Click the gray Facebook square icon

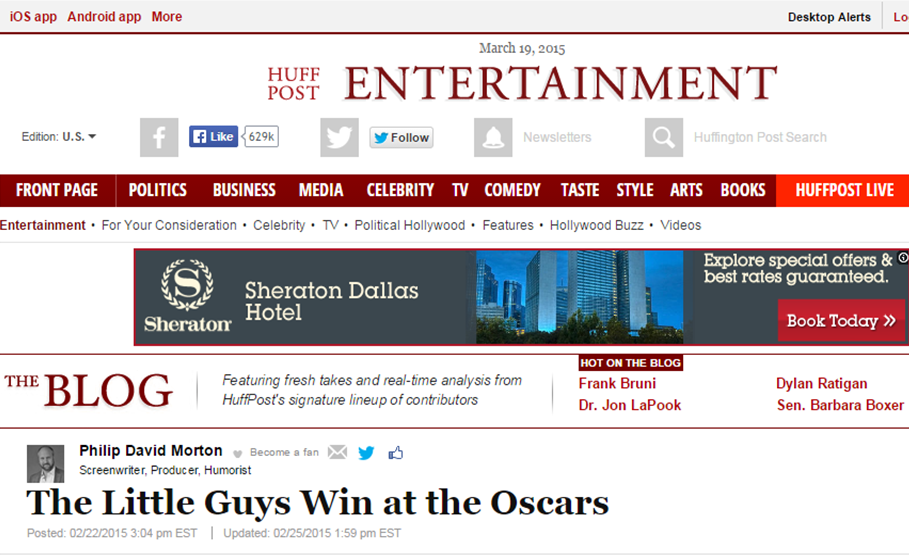159,137
